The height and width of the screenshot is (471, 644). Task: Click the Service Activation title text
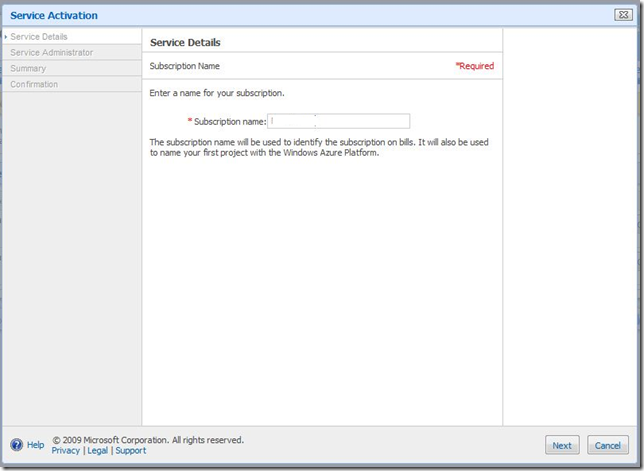(54, 16)
